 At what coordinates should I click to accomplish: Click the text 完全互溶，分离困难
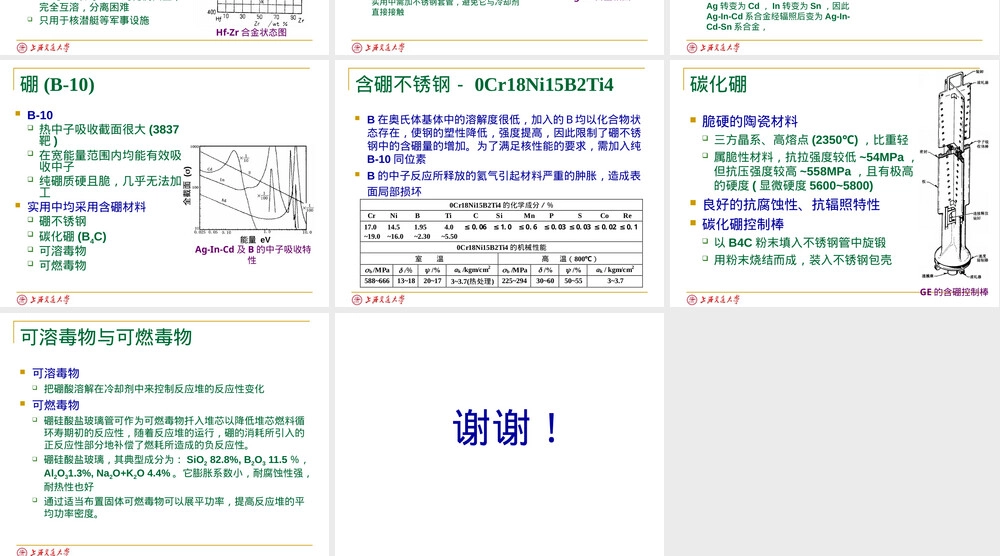click(84, 7)
